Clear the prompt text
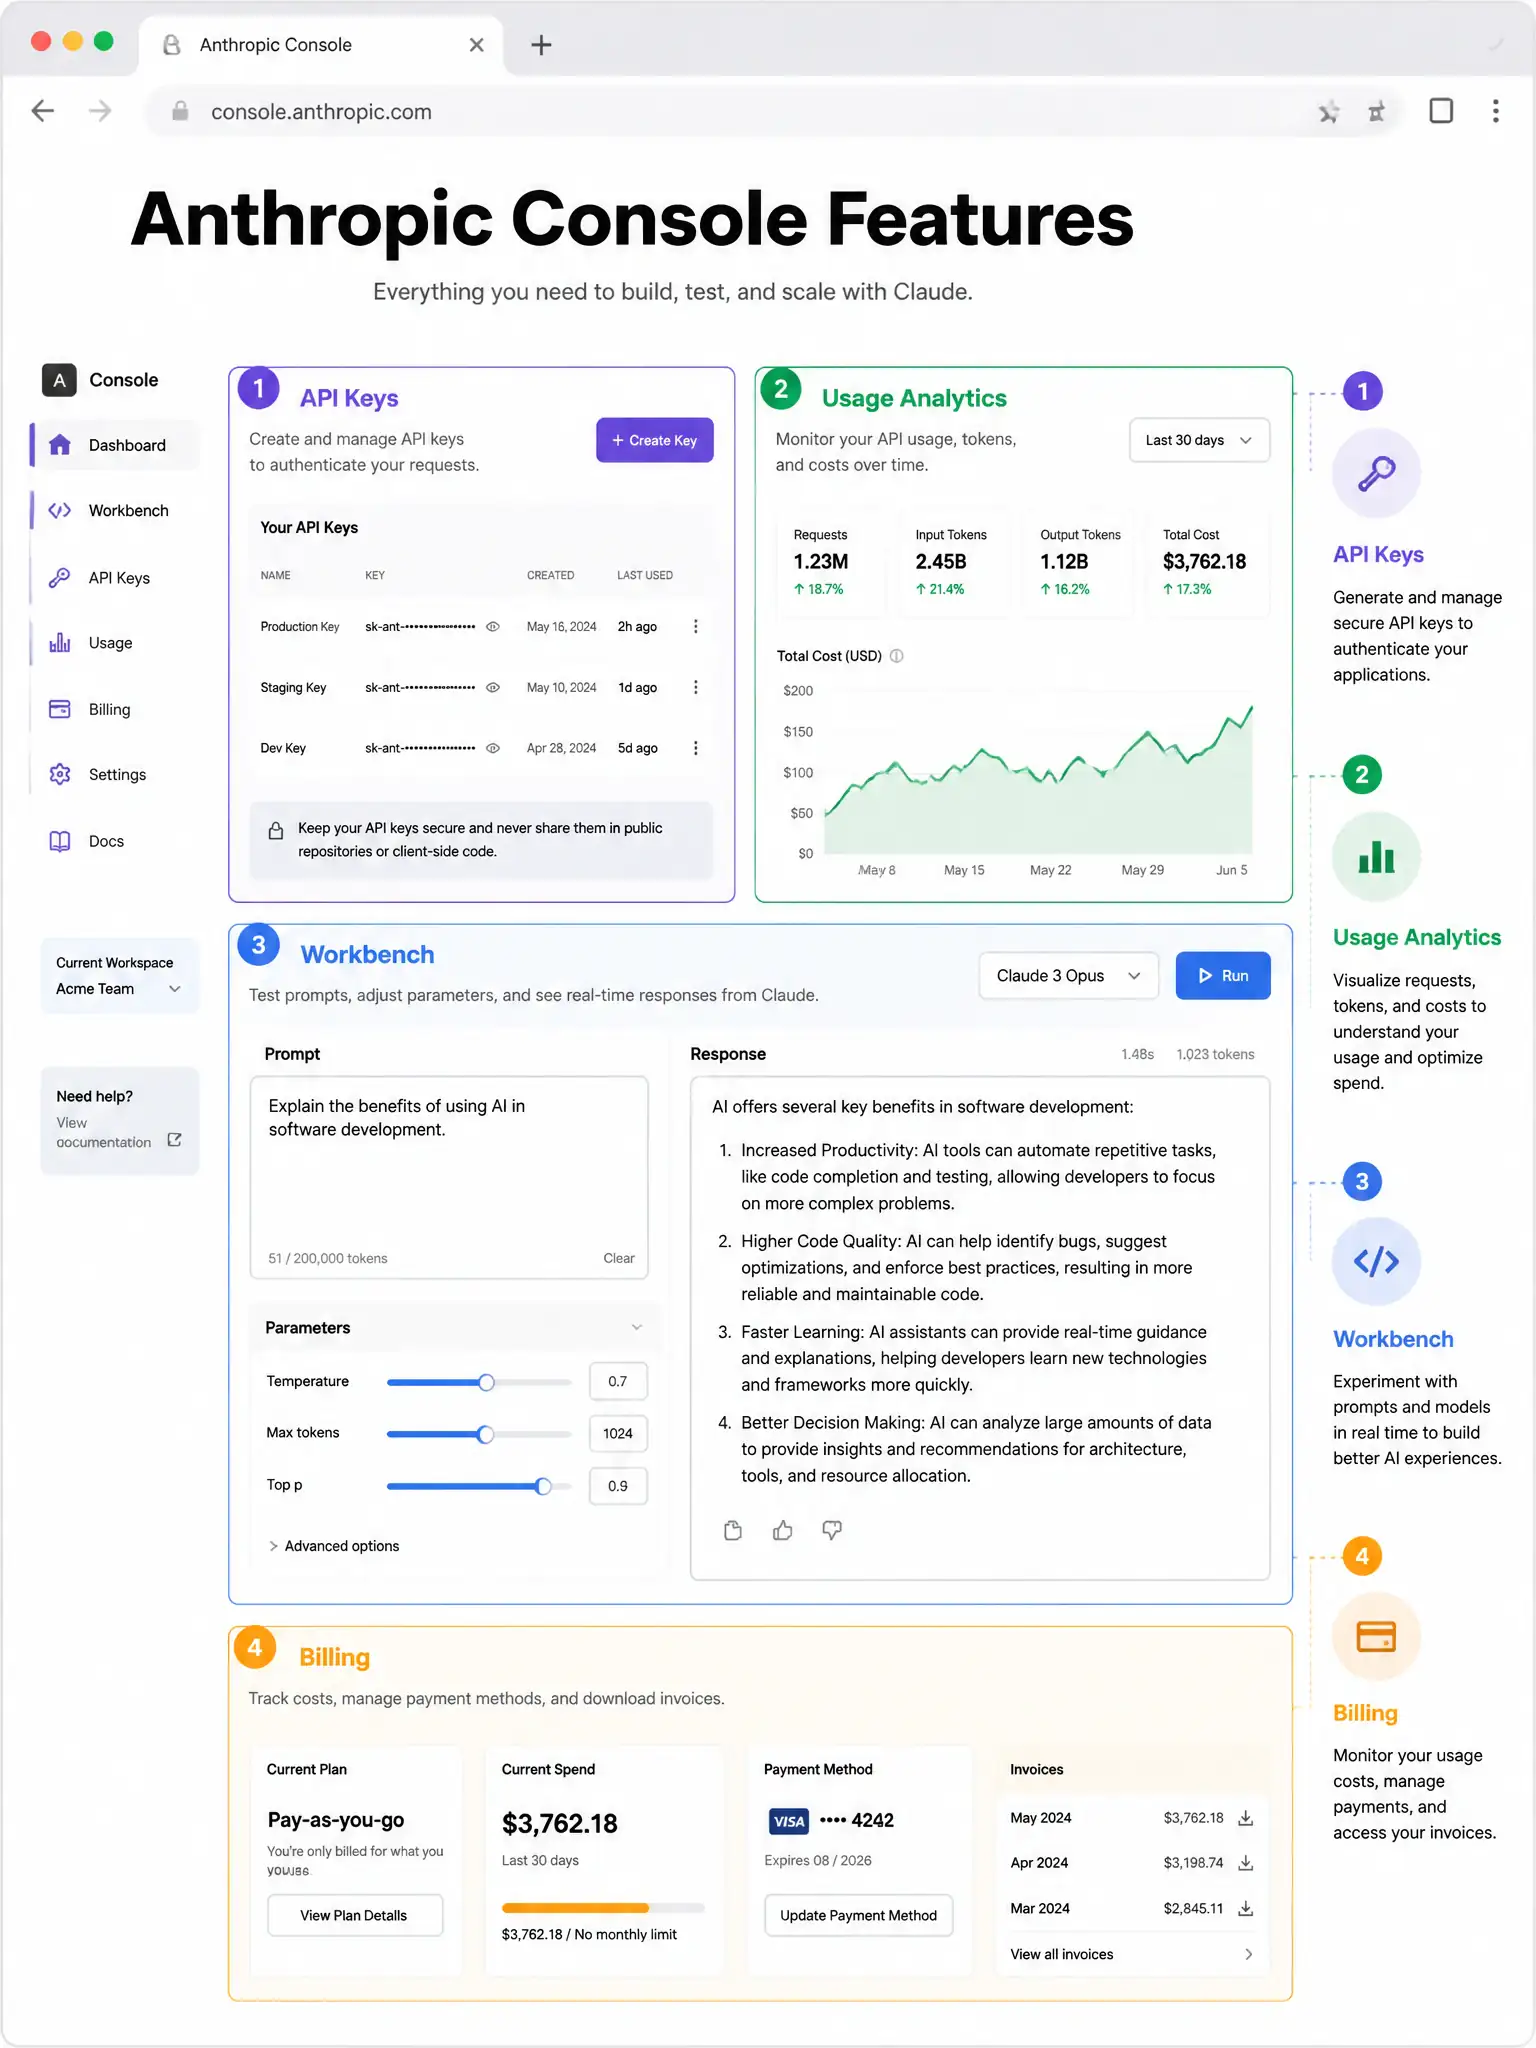The width and height of the screenshot is (1536, 2048). click(x=619, y=1258)
